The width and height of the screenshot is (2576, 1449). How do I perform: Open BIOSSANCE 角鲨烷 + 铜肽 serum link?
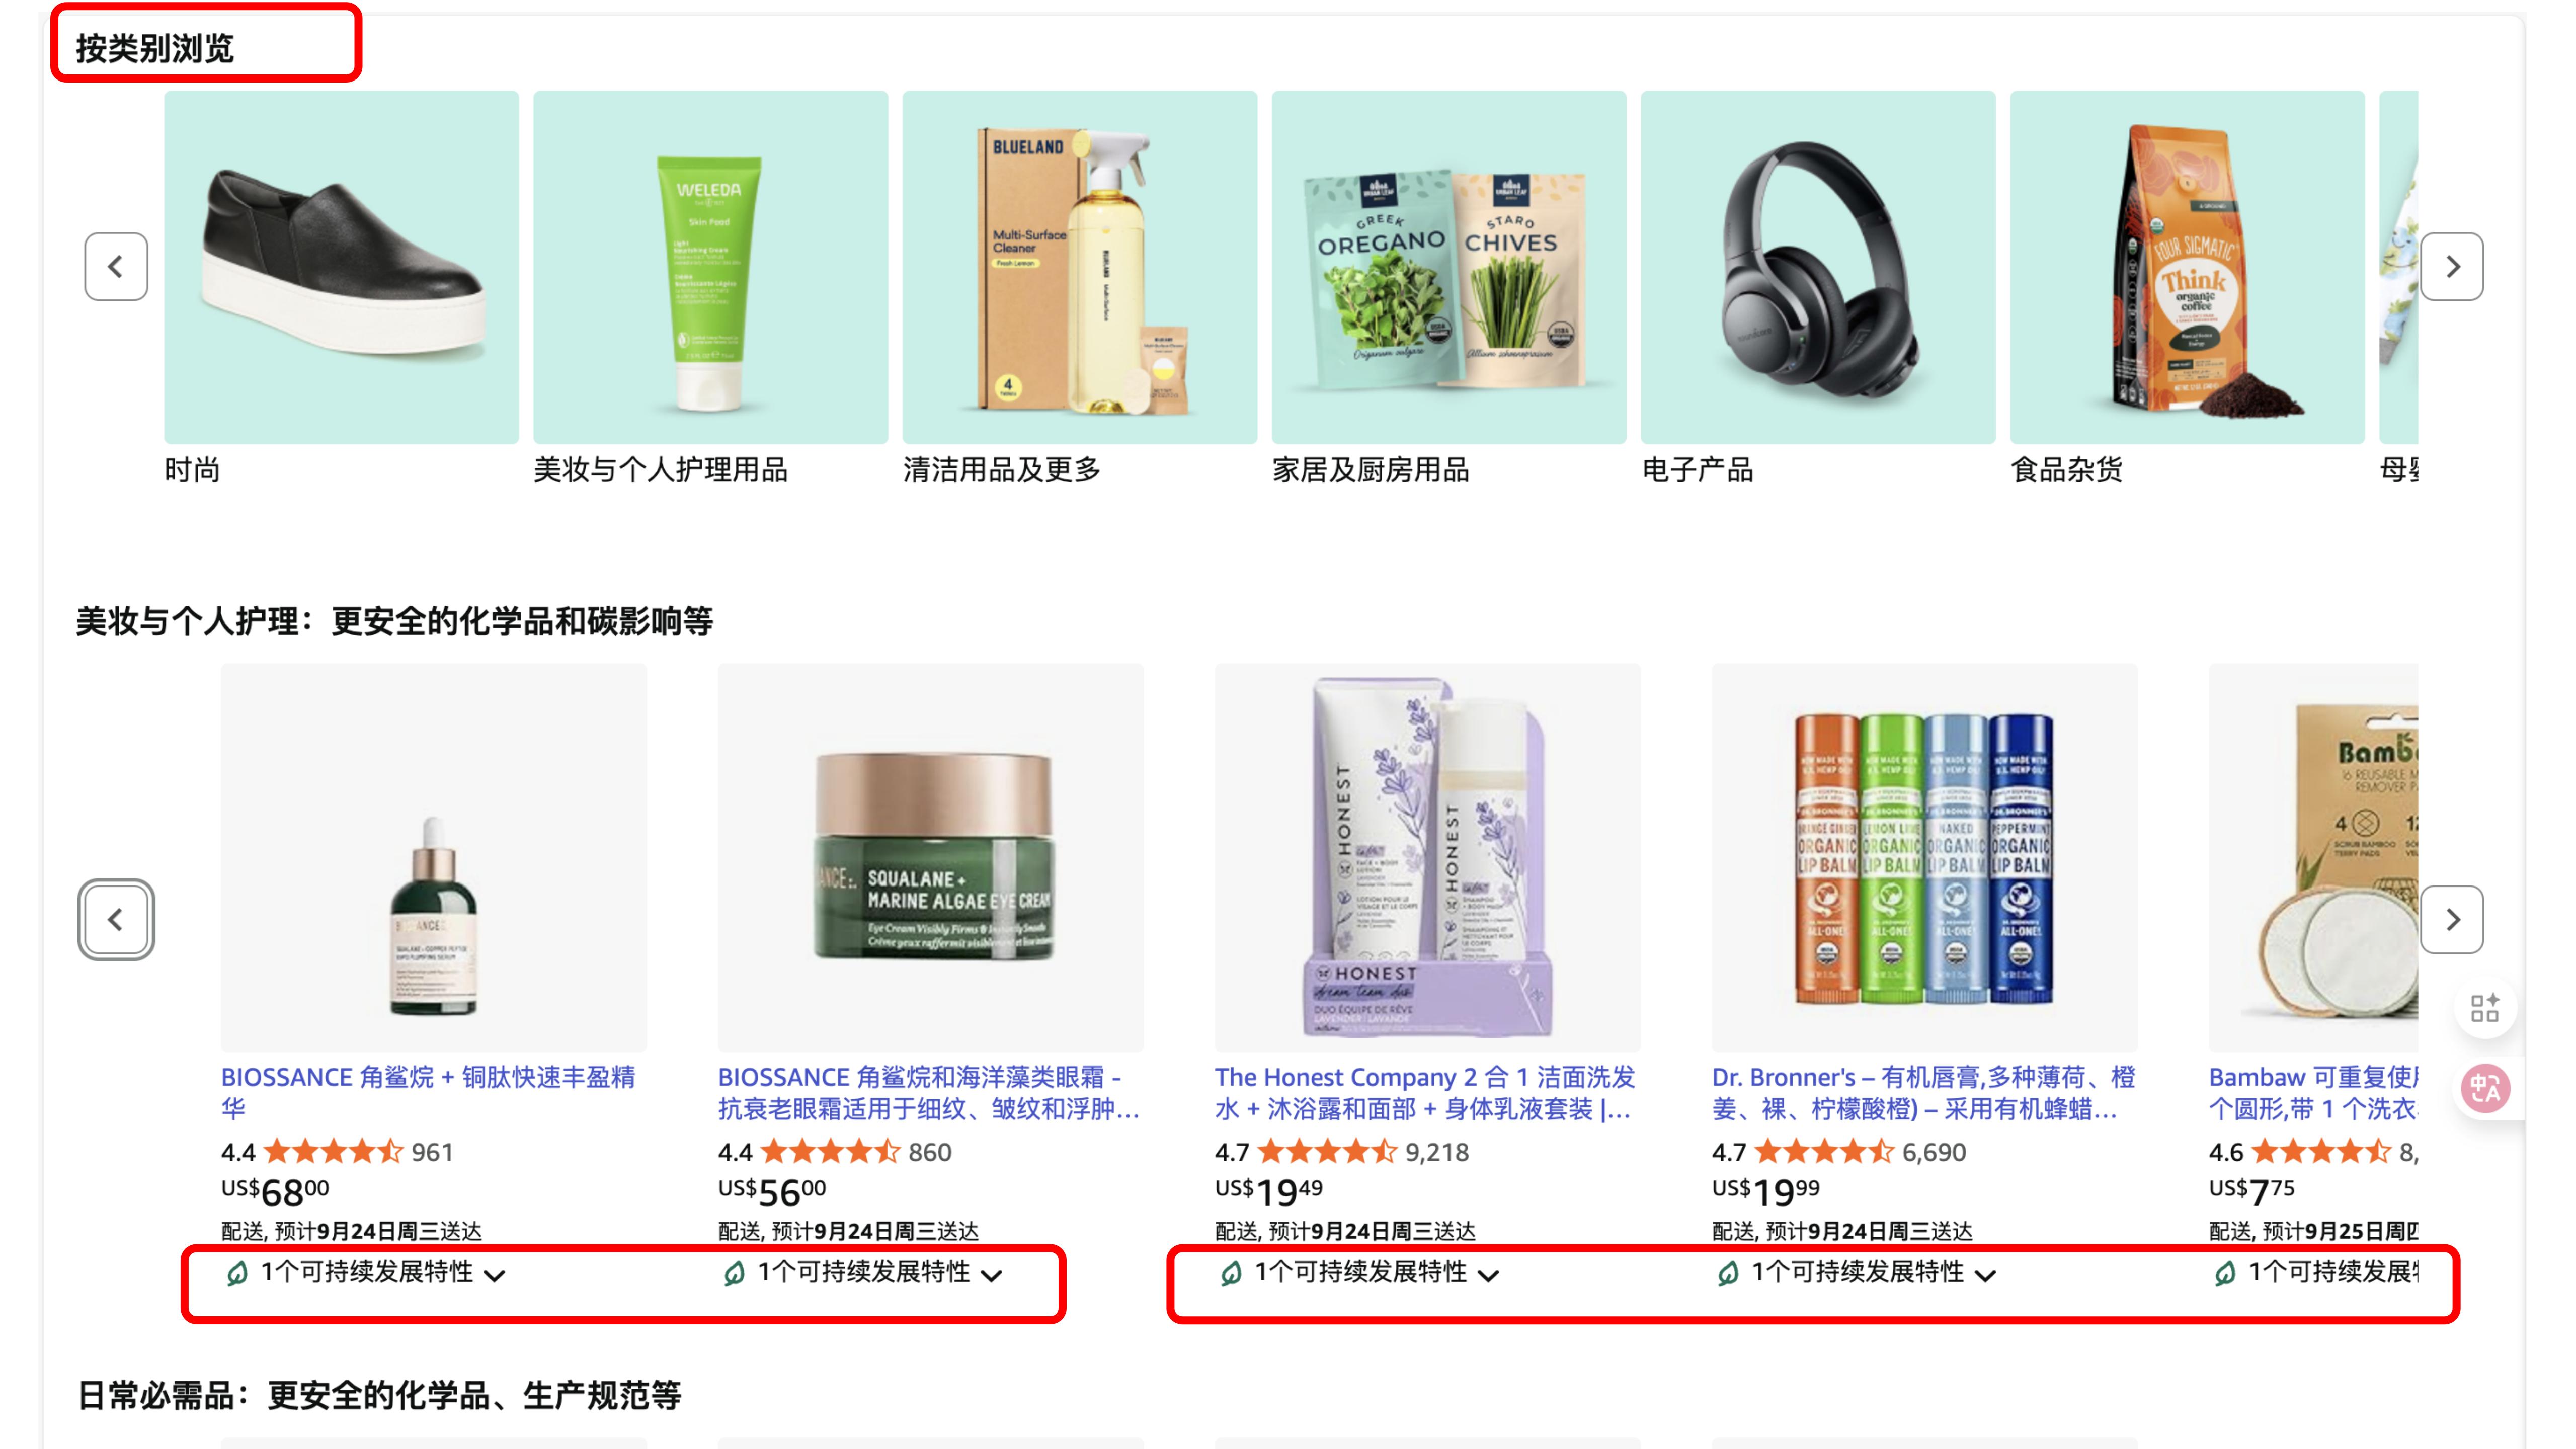coord(429,1093)
